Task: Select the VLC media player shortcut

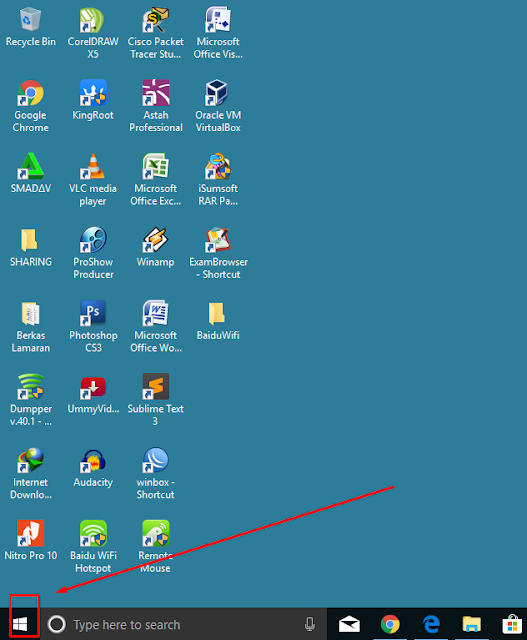Action: (93, 180)
